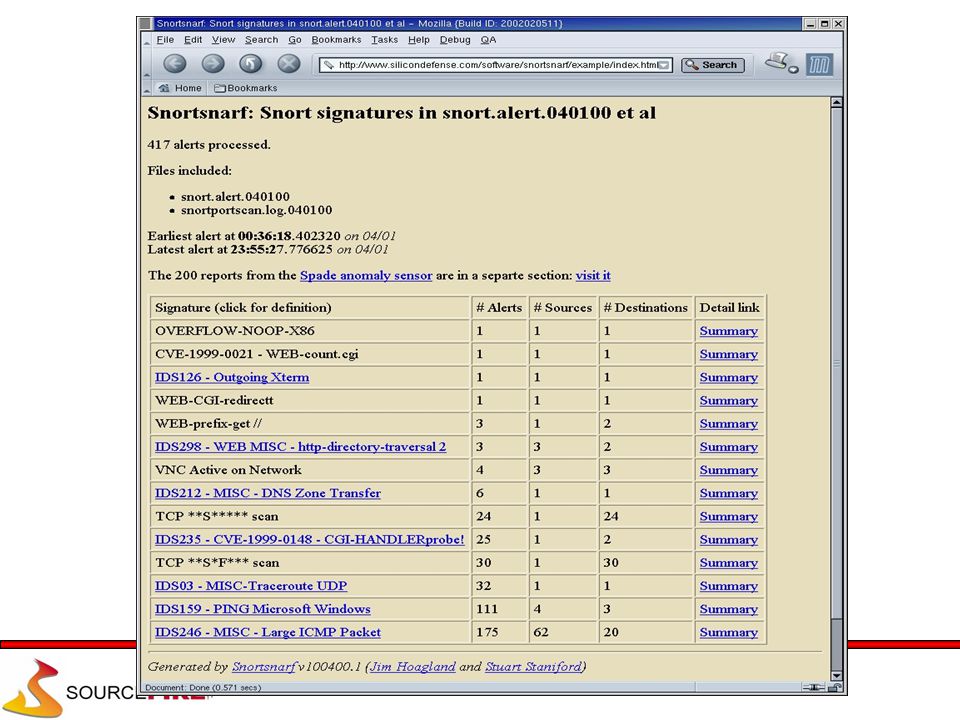The width and height of the screenshot is (960, 720).
Task: Open IDS03 - MISC-Traceroute UDP link
Action: click(251, 586)
